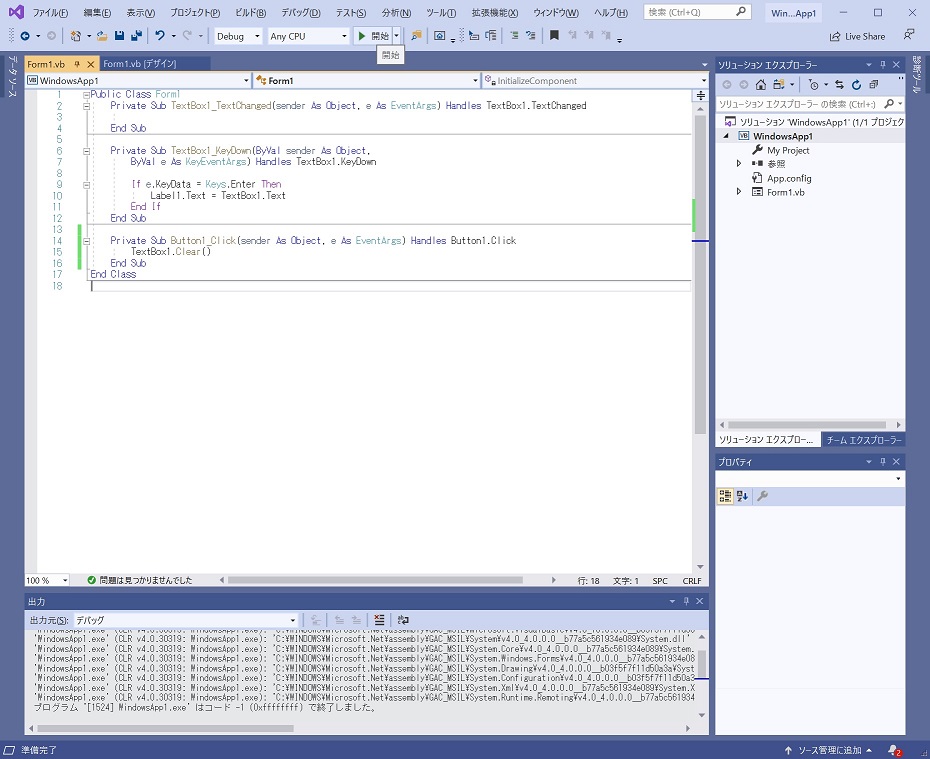
Task: Click the Save All icon
Action: point(136,36)
